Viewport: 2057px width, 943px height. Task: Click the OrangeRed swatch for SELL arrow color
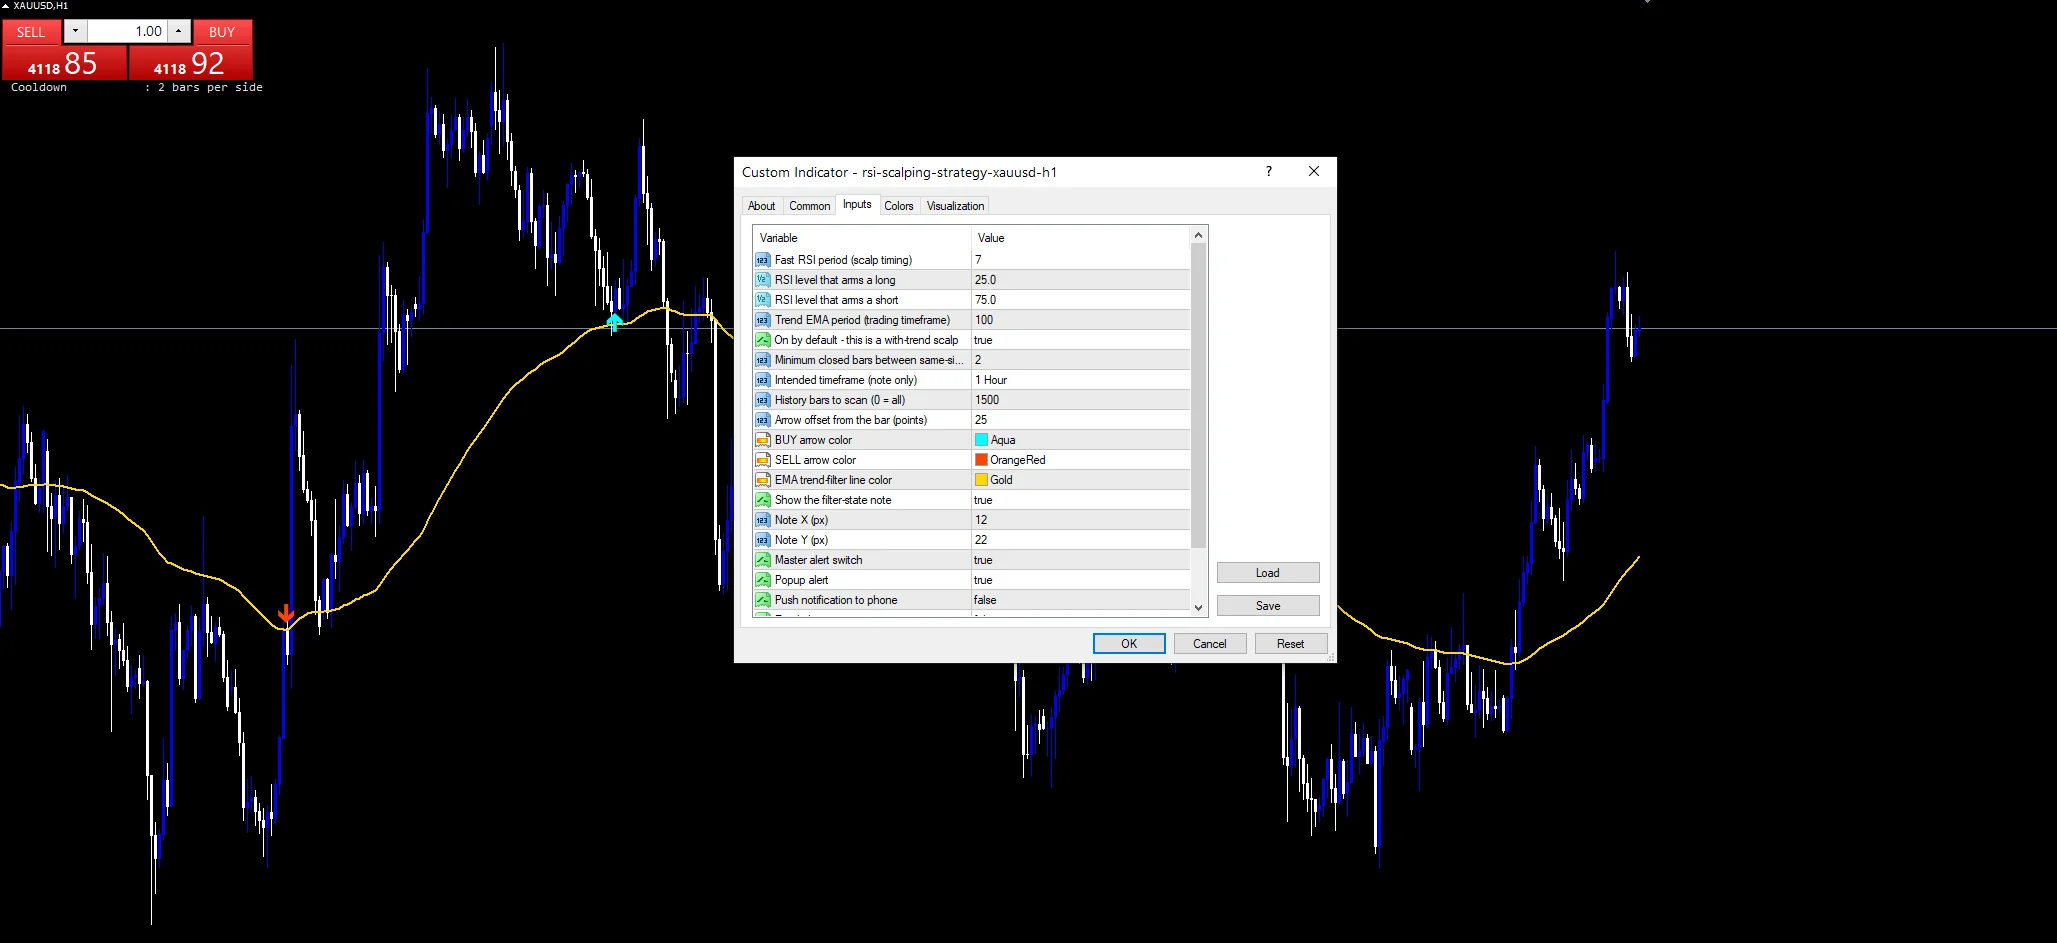pos(981,460)
